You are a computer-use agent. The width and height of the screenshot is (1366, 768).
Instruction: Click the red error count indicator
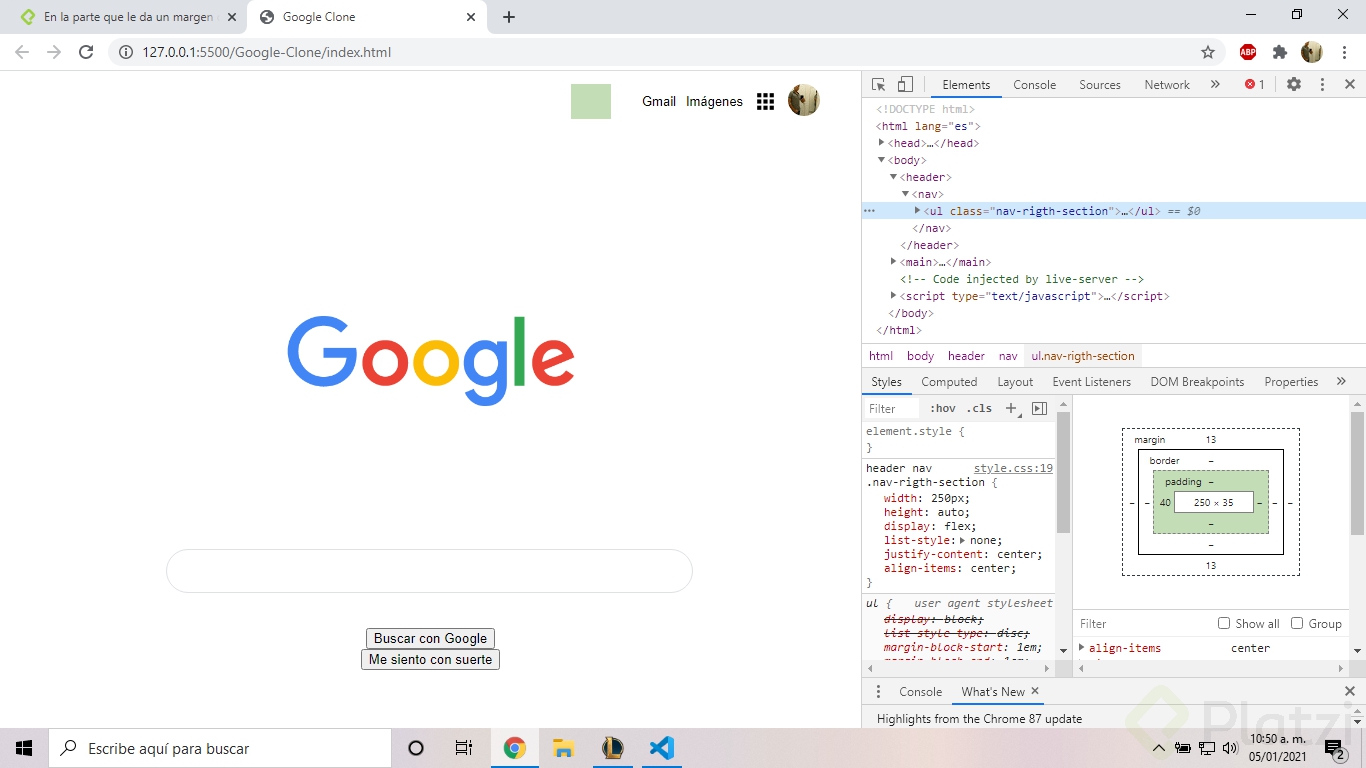1254,85
